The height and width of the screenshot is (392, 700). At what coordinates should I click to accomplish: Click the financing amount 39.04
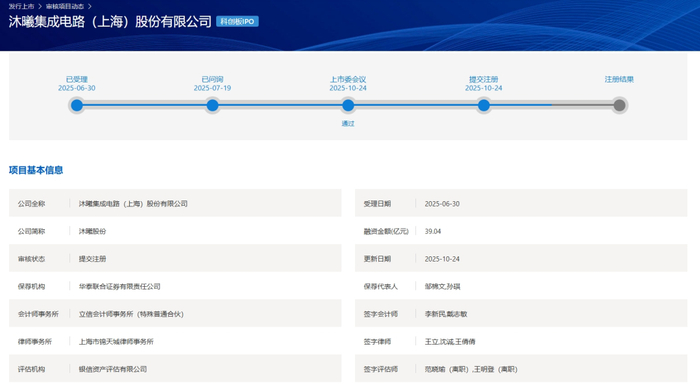pyautogui.click(x=433, y=231)
